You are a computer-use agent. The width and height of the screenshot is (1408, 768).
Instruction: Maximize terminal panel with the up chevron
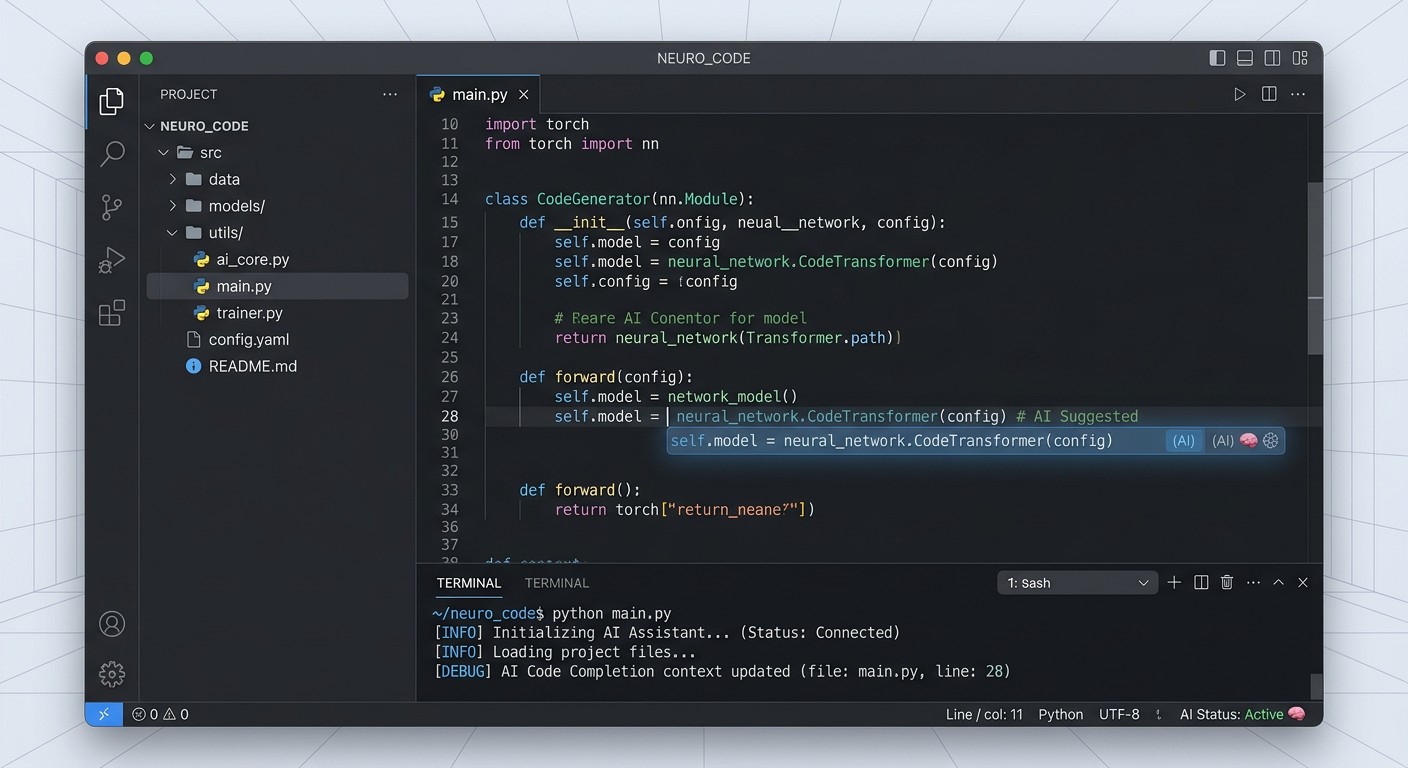tap(1278, 582)
